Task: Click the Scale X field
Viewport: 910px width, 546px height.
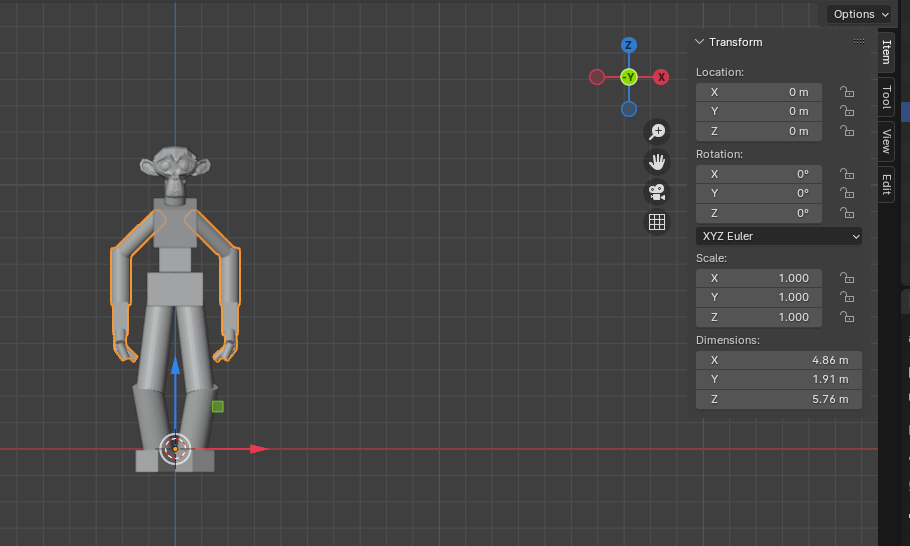Action: pyautogui.click(x=759, y=278)
